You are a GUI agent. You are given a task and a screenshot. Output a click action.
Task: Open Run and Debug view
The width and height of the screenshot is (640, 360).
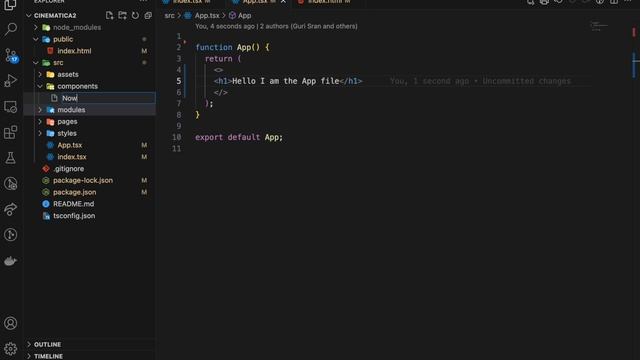(x=11, y=81)
